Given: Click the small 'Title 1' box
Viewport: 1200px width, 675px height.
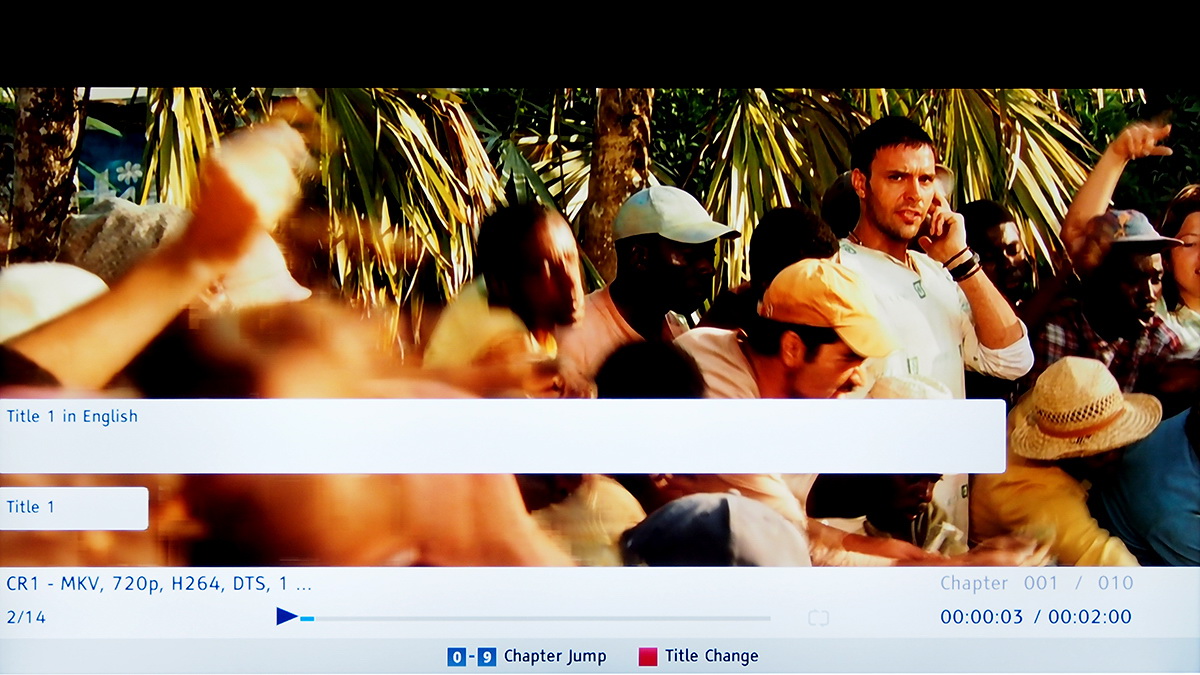Looking at the screenshot, I should 74,508.
